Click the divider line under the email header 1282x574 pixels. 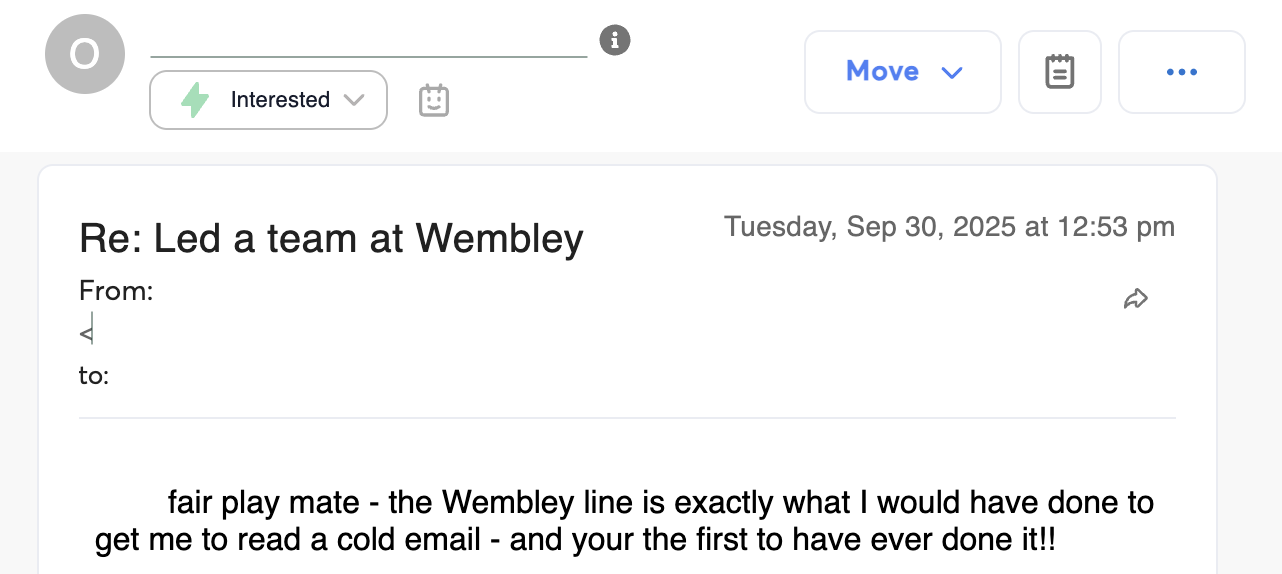[627, 418]
